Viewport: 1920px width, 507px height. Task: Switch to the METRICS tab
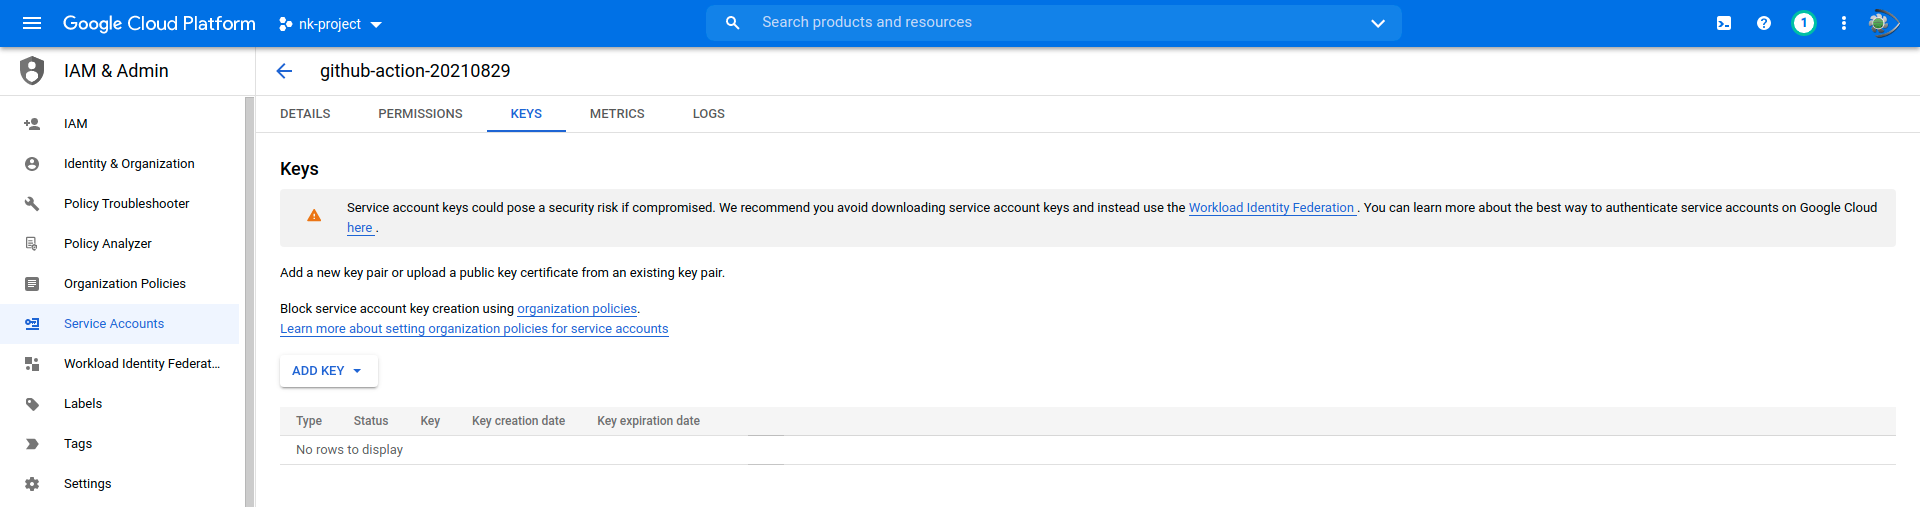tap(617, 114)
